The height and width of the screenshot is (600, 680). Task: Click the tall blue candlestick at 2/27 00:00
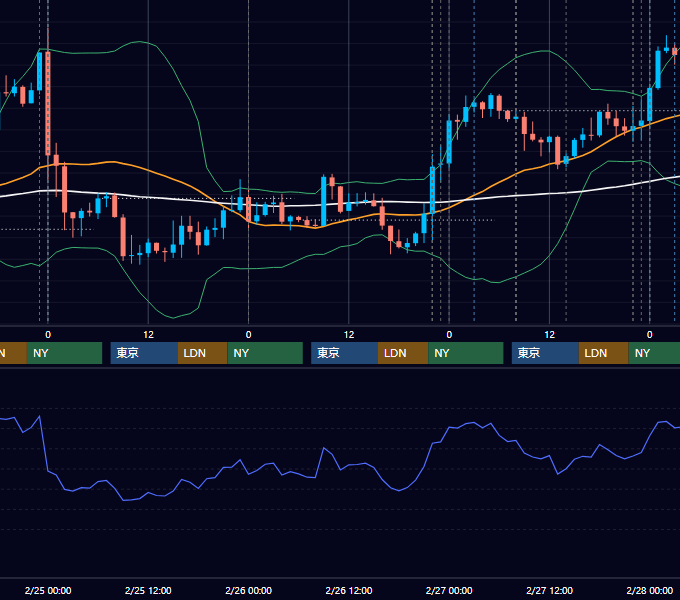click(x=449, y=142)
